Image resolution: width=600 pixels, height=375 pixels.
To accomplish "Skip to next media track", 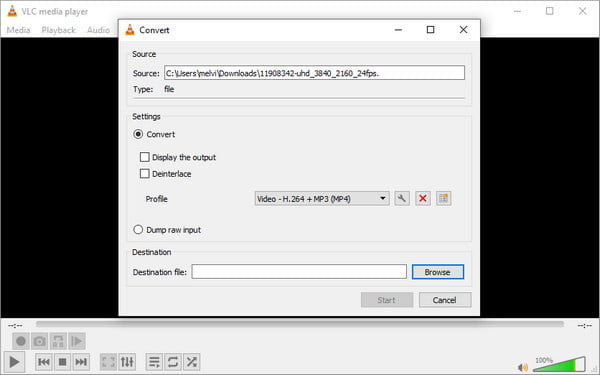I will [x=81, y=362].
